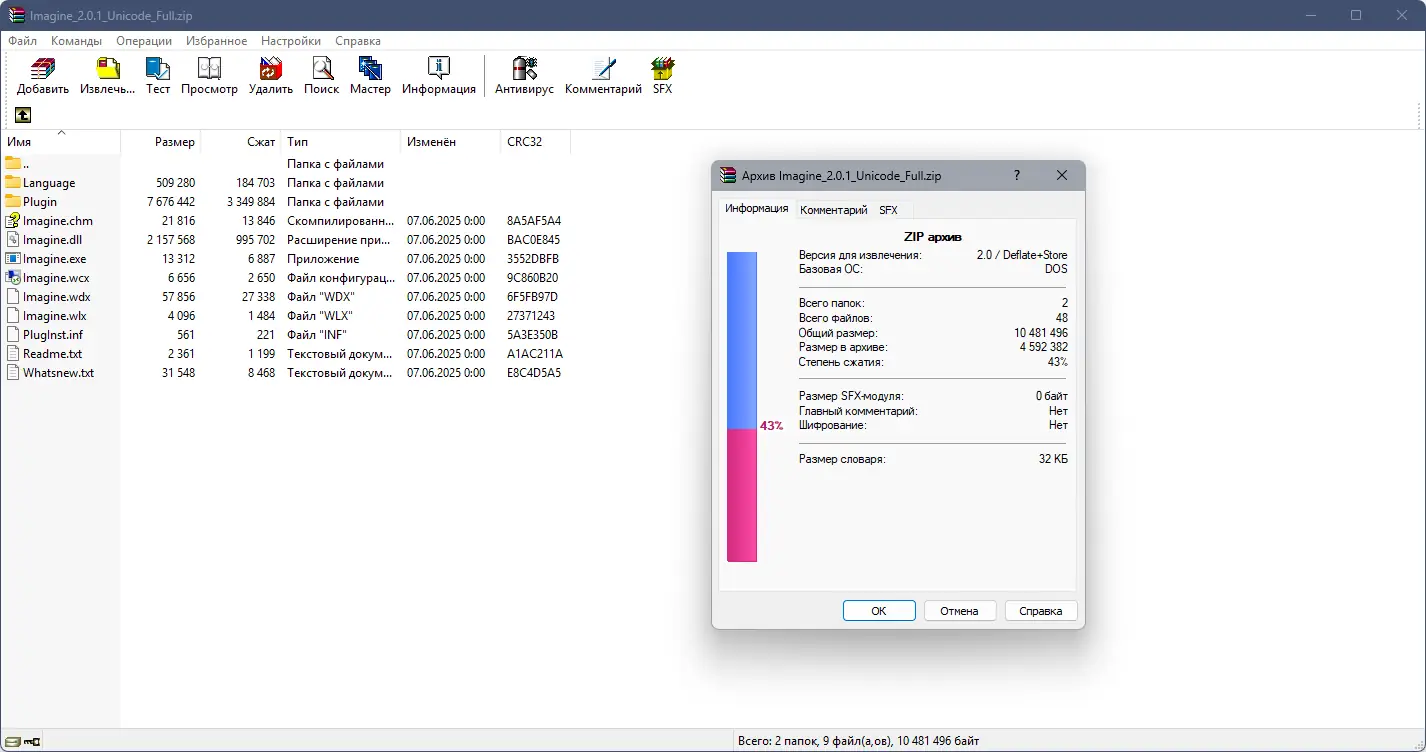Confirm the archive dialog with OK

click(879, 611)
